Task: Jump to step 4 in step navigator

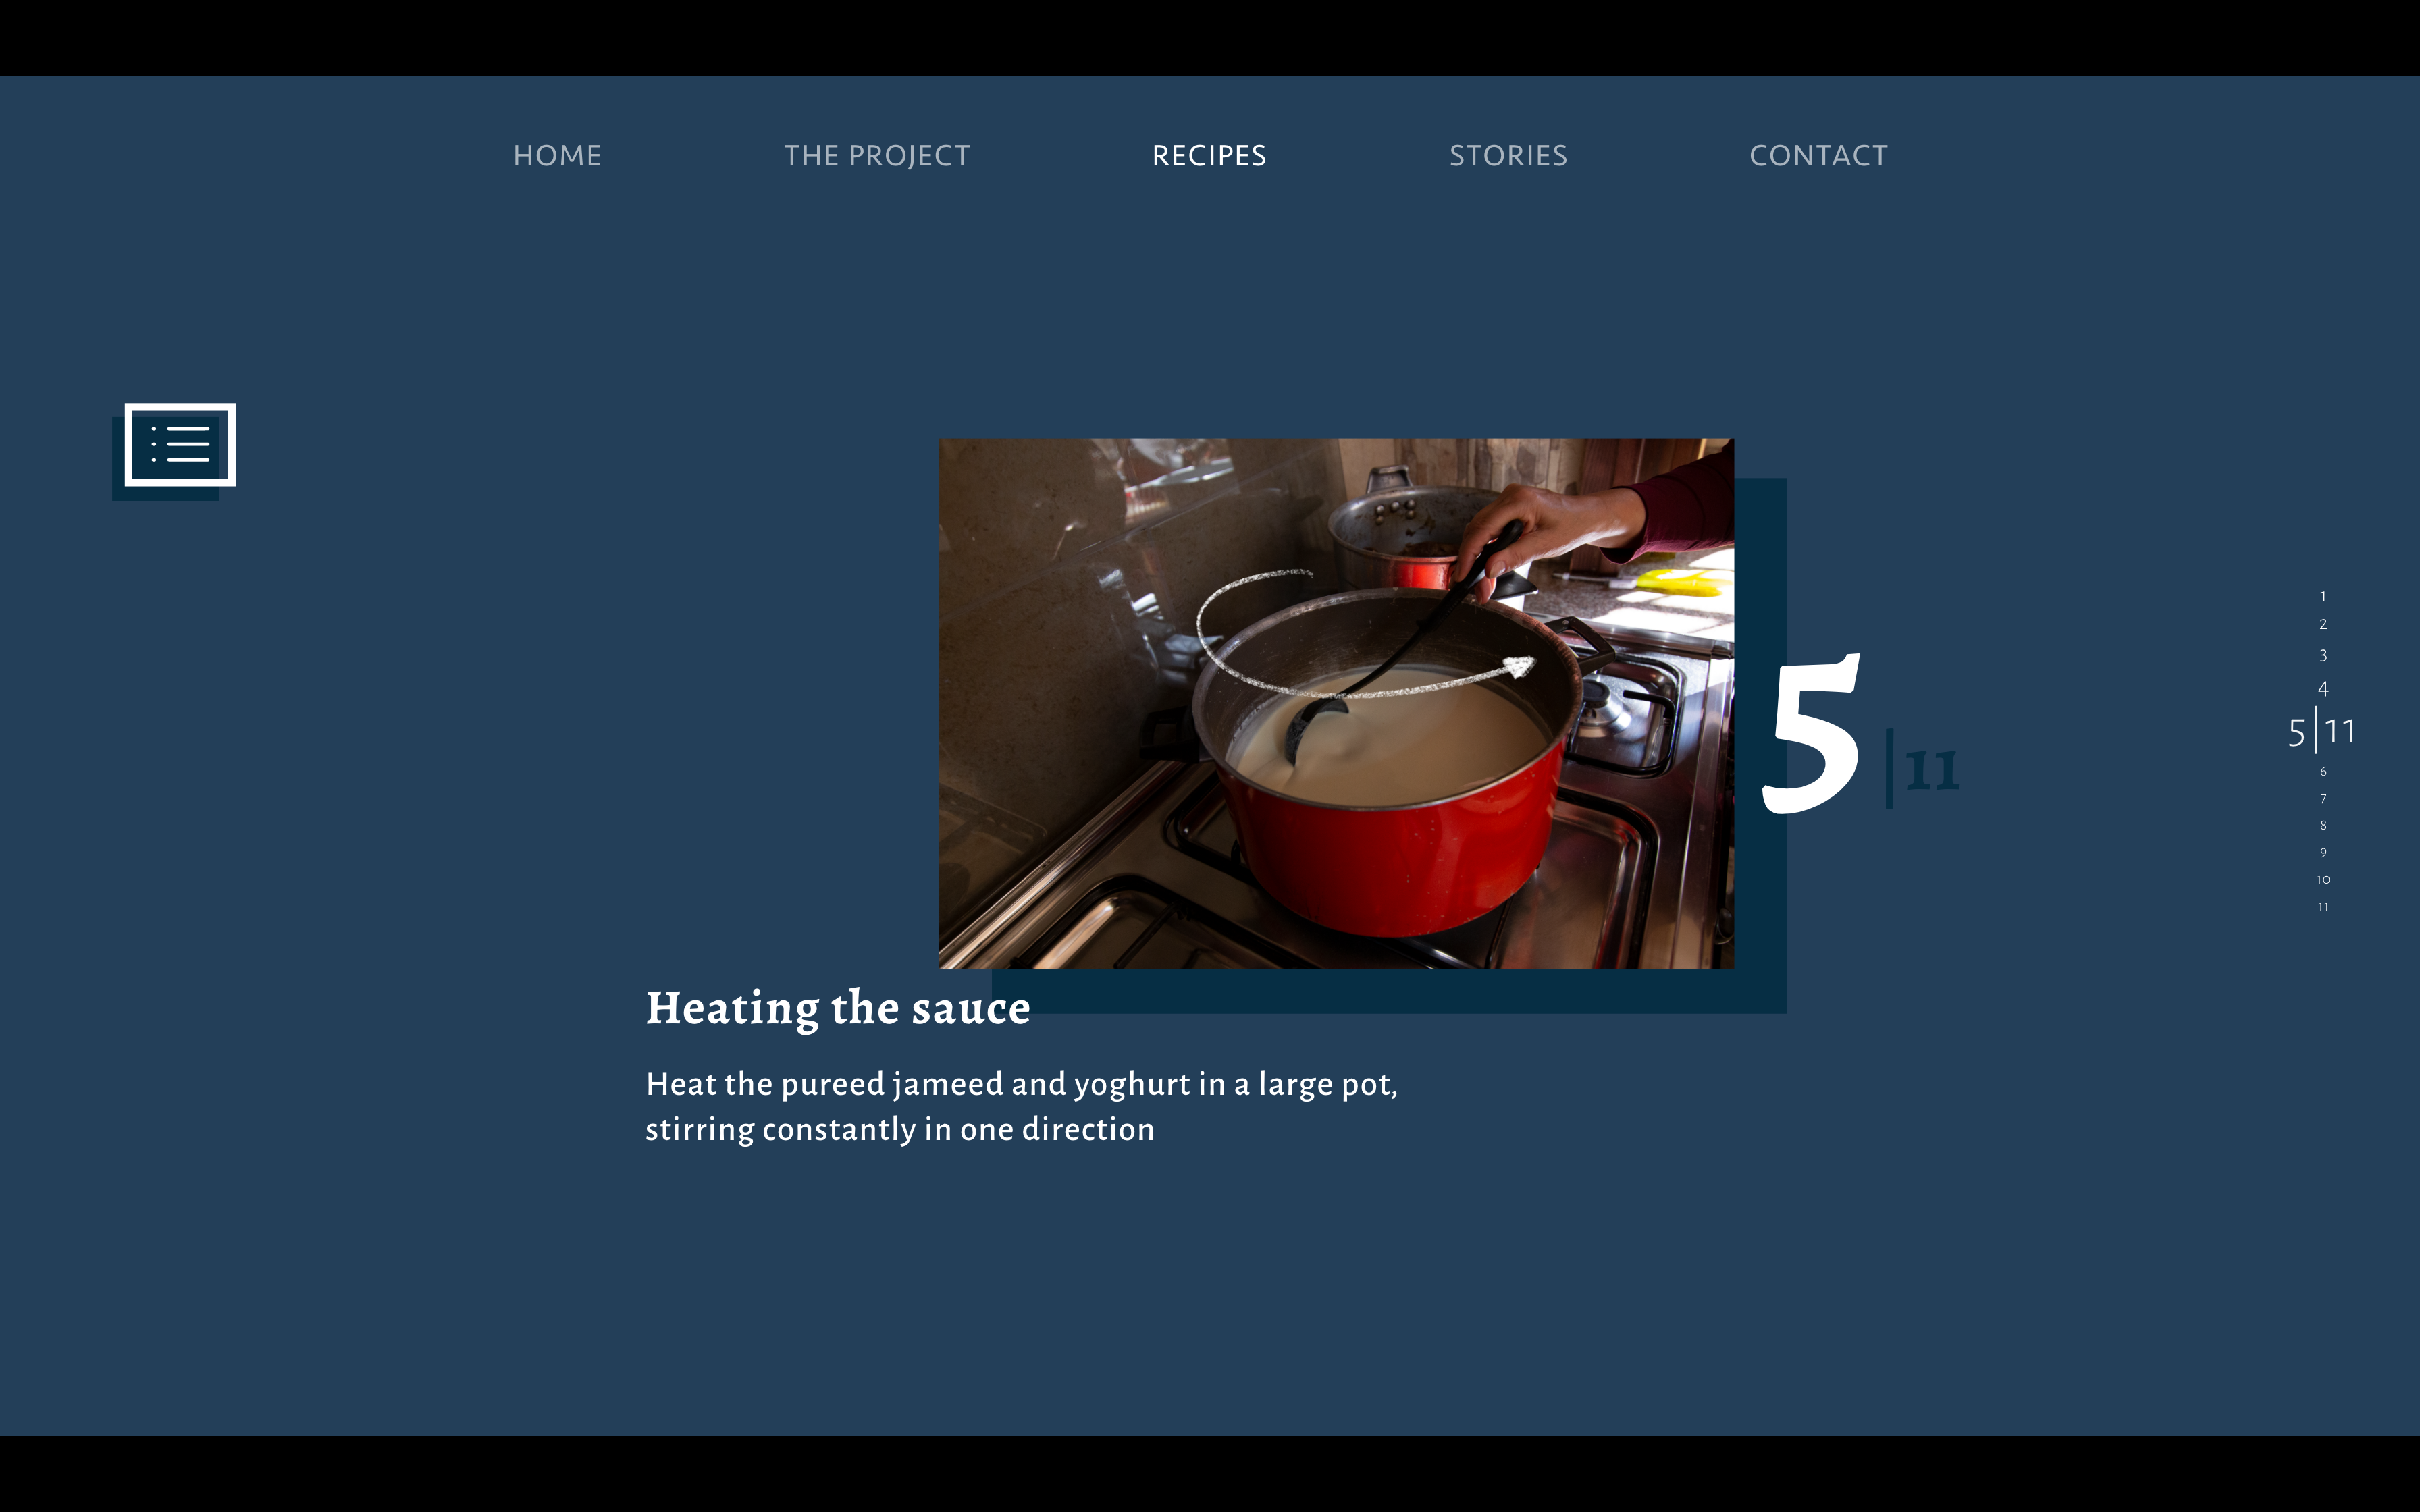Action: [2323, 689]
